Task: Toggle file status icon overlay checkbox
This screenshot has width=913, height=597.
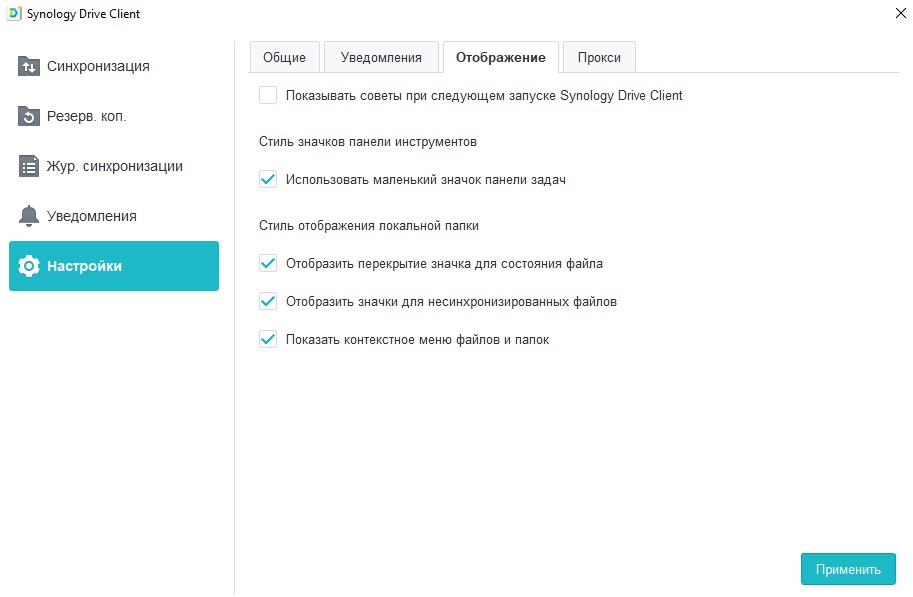Action: [x=268, y=263]
